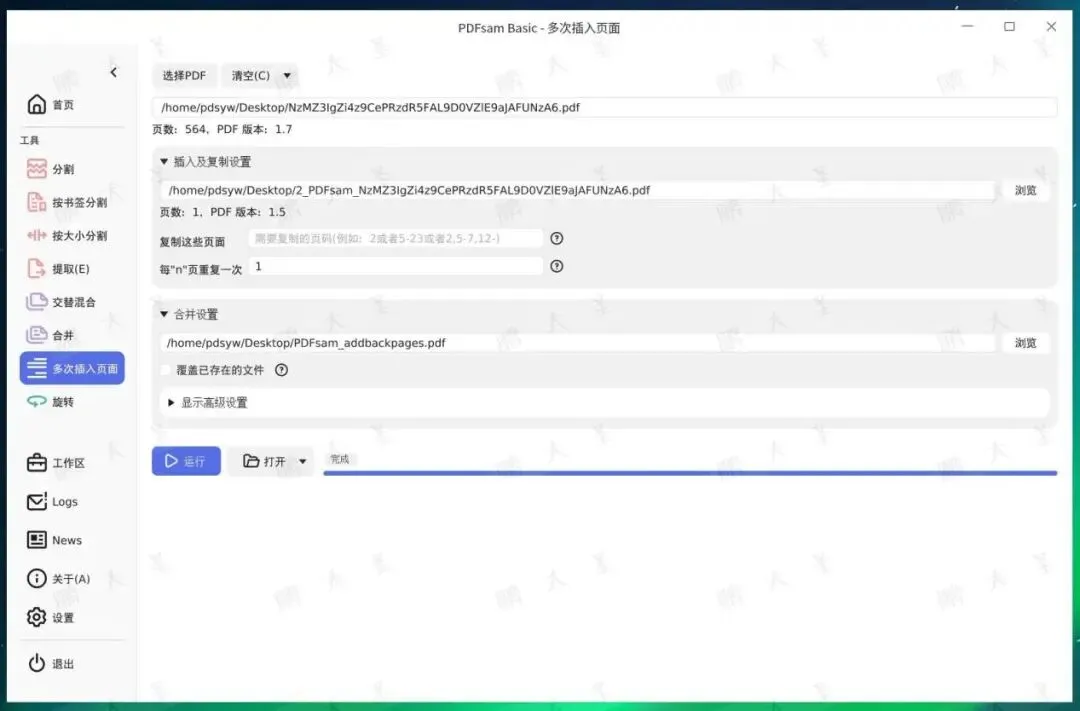Viewport: 1080px width, 711px height.
Task: Click the 选择PDF button
Action: 184,75
